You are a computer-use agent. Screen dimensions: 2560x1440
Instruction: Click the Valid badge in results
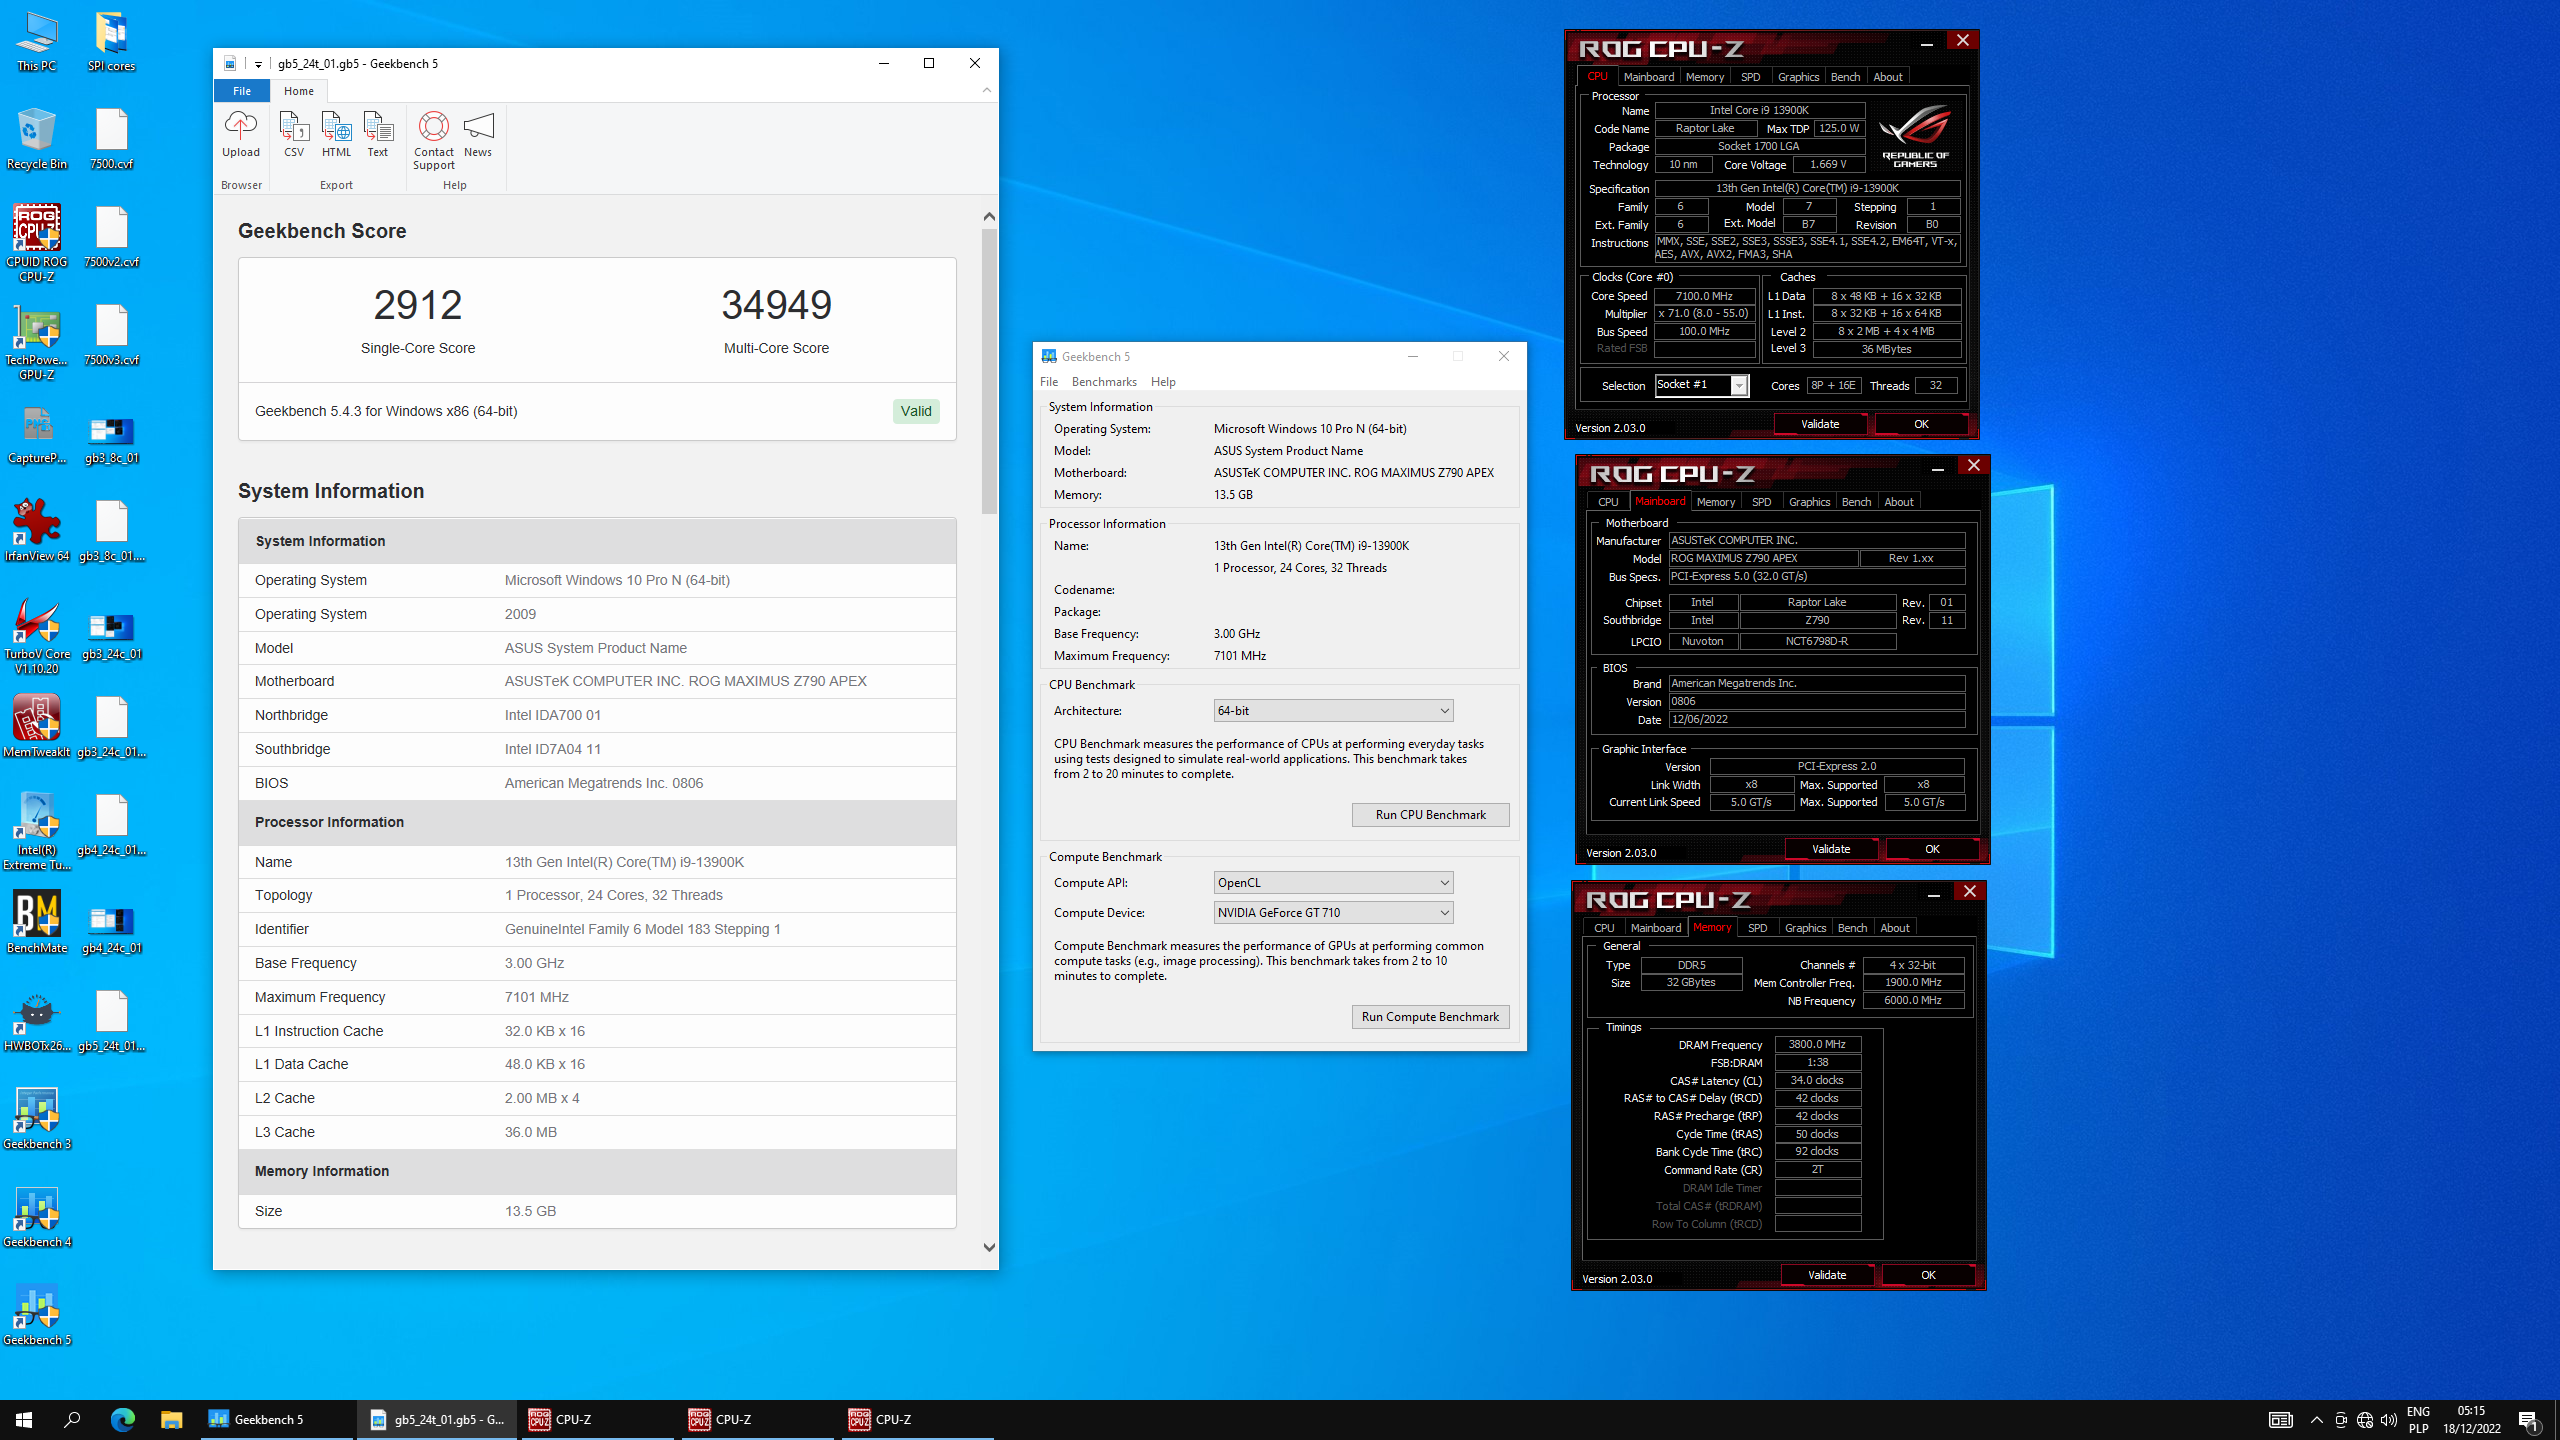916,411
